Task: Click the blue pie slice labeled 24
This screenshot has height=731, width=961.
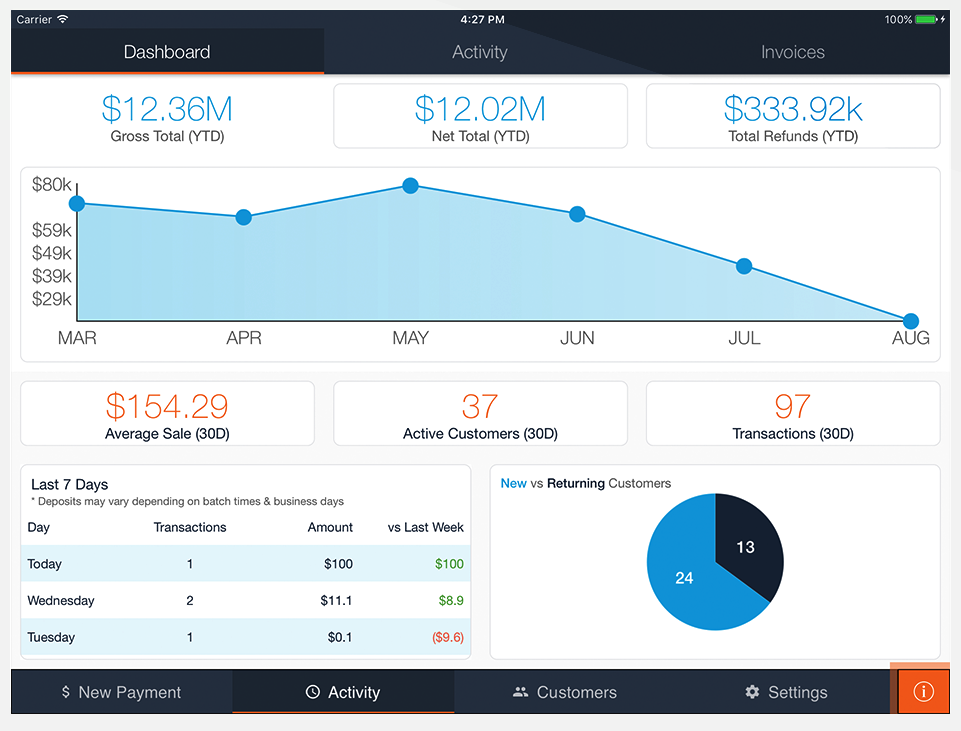Action: tap(686, 580)
